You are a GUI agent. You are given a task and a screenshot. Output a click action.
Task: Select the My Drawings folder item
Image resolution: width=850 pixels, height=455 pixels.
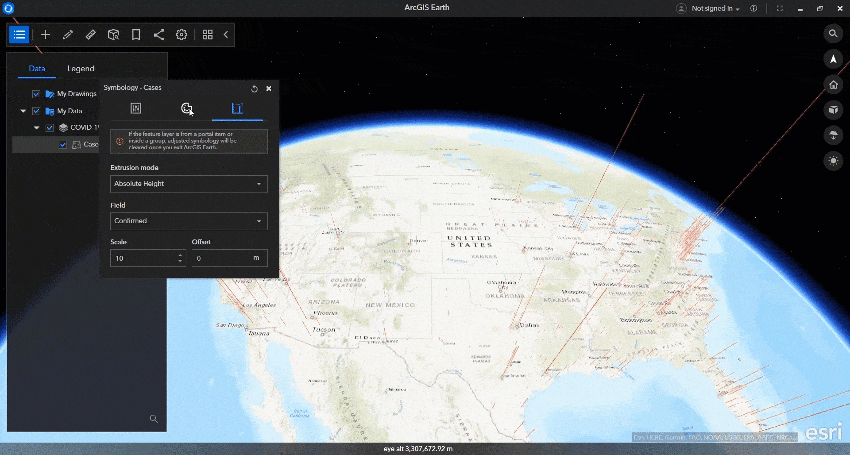pyautogui.click(x=71, y=94)
